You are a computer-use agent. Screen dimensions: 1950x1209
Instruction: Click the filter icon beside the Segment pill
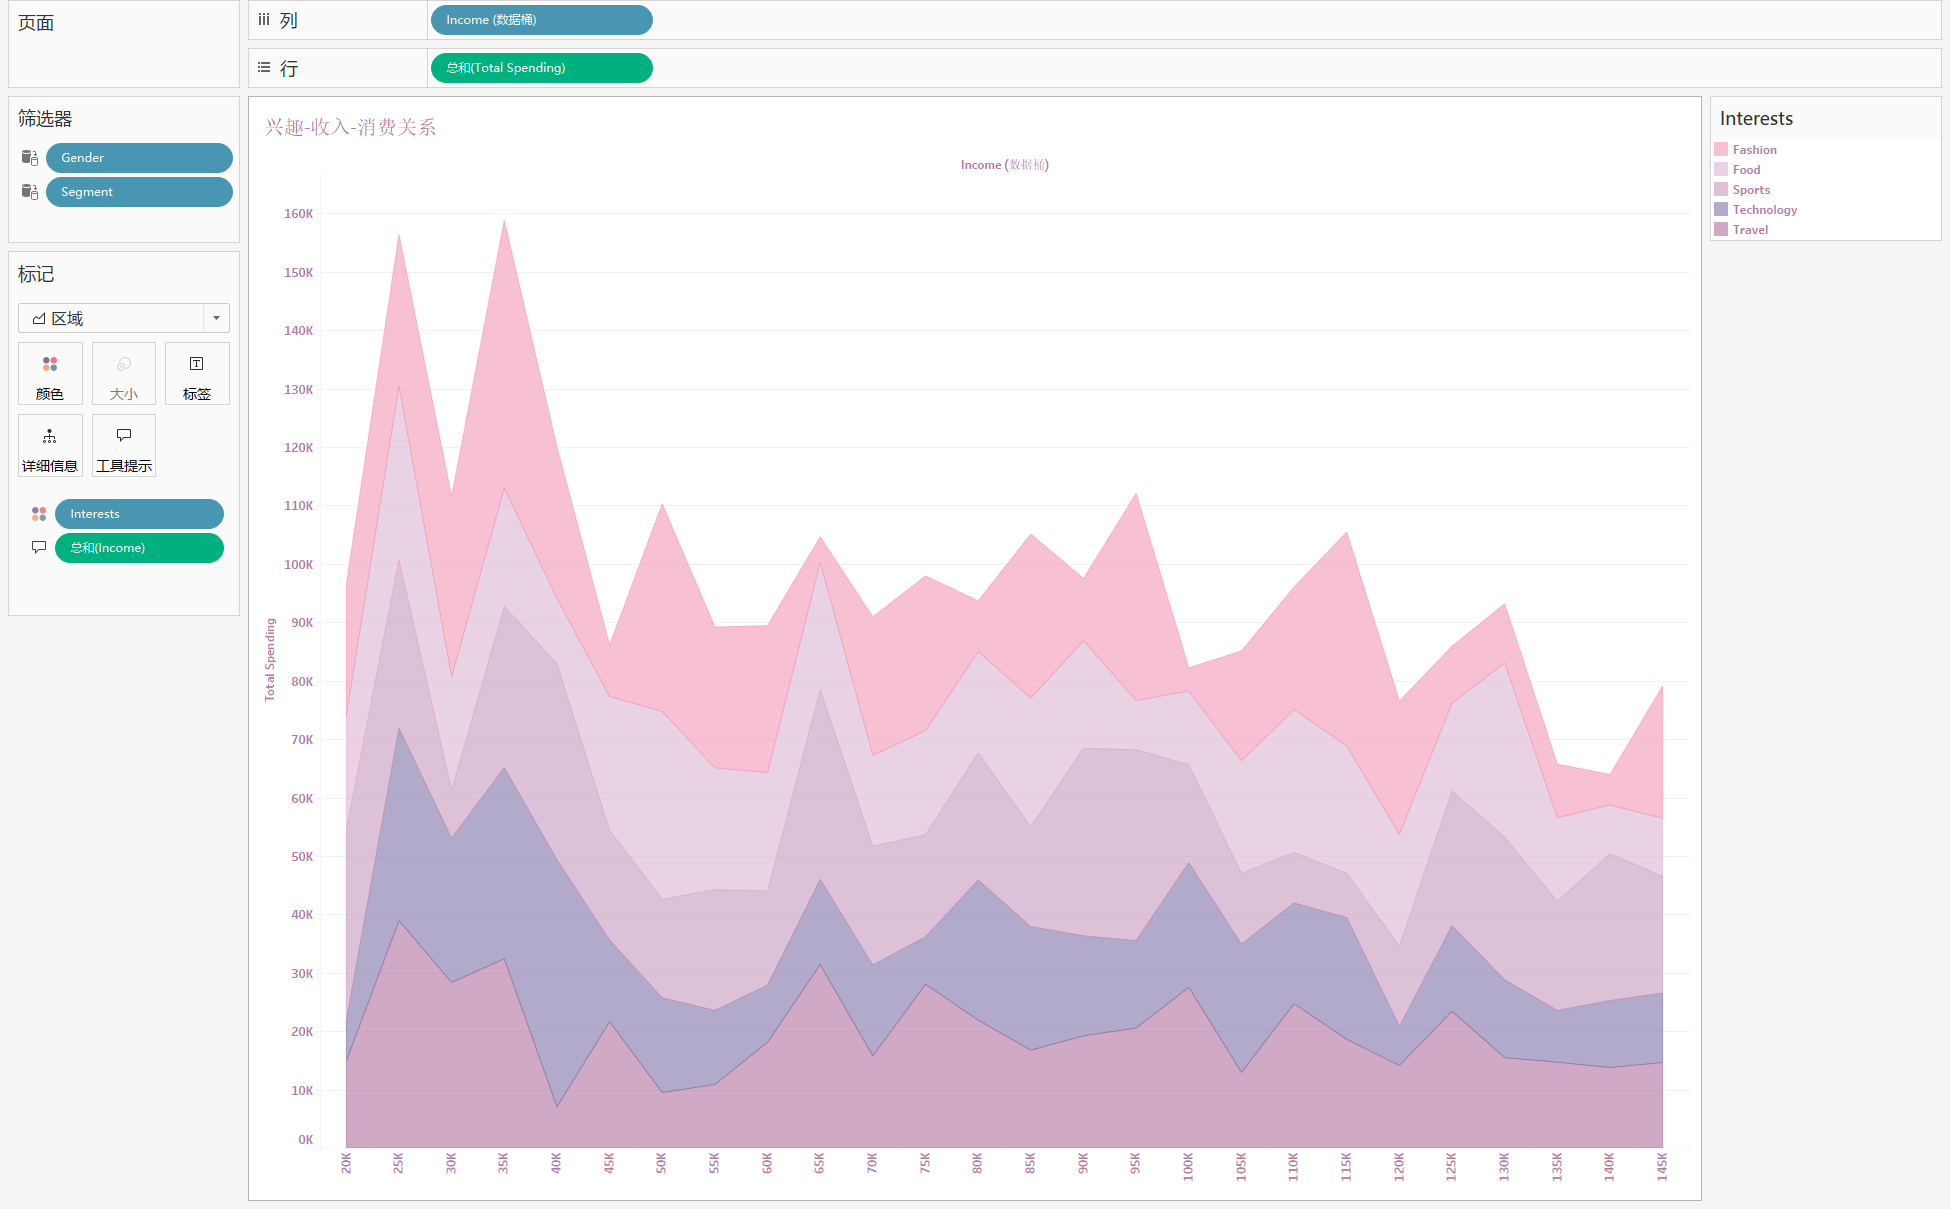coord(30,192)
